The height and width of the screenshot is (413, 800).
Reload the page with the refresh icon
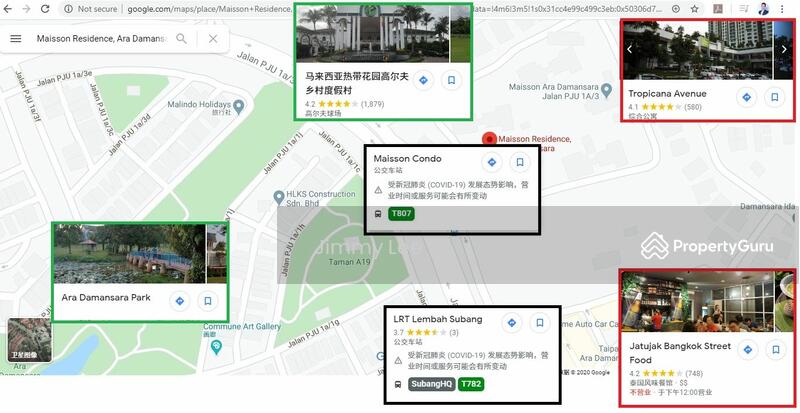pyautogui.click(x=45, y=9)
